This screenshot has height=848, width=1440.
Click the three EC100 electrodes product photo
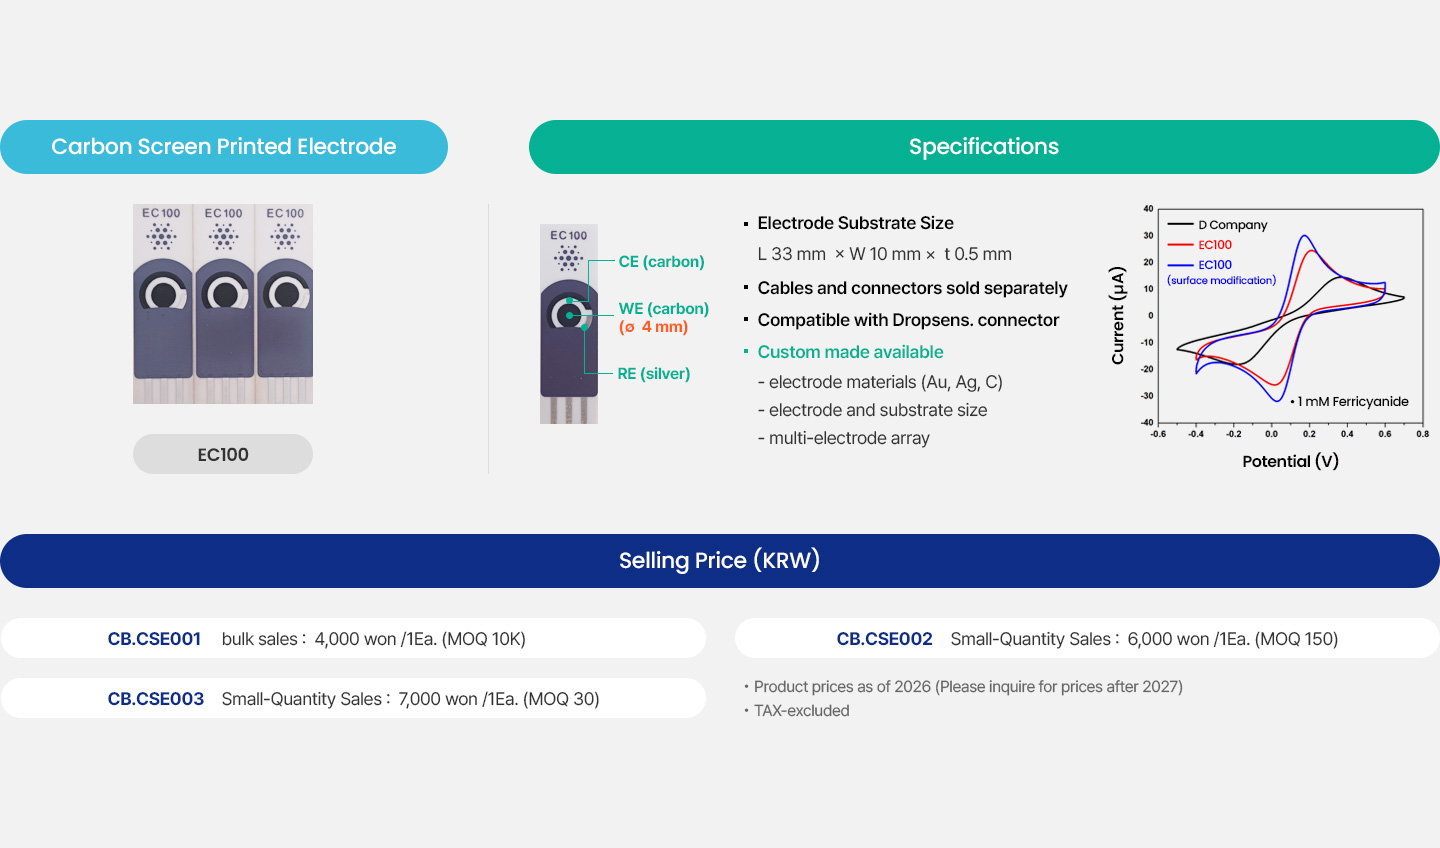pos(223,304)
